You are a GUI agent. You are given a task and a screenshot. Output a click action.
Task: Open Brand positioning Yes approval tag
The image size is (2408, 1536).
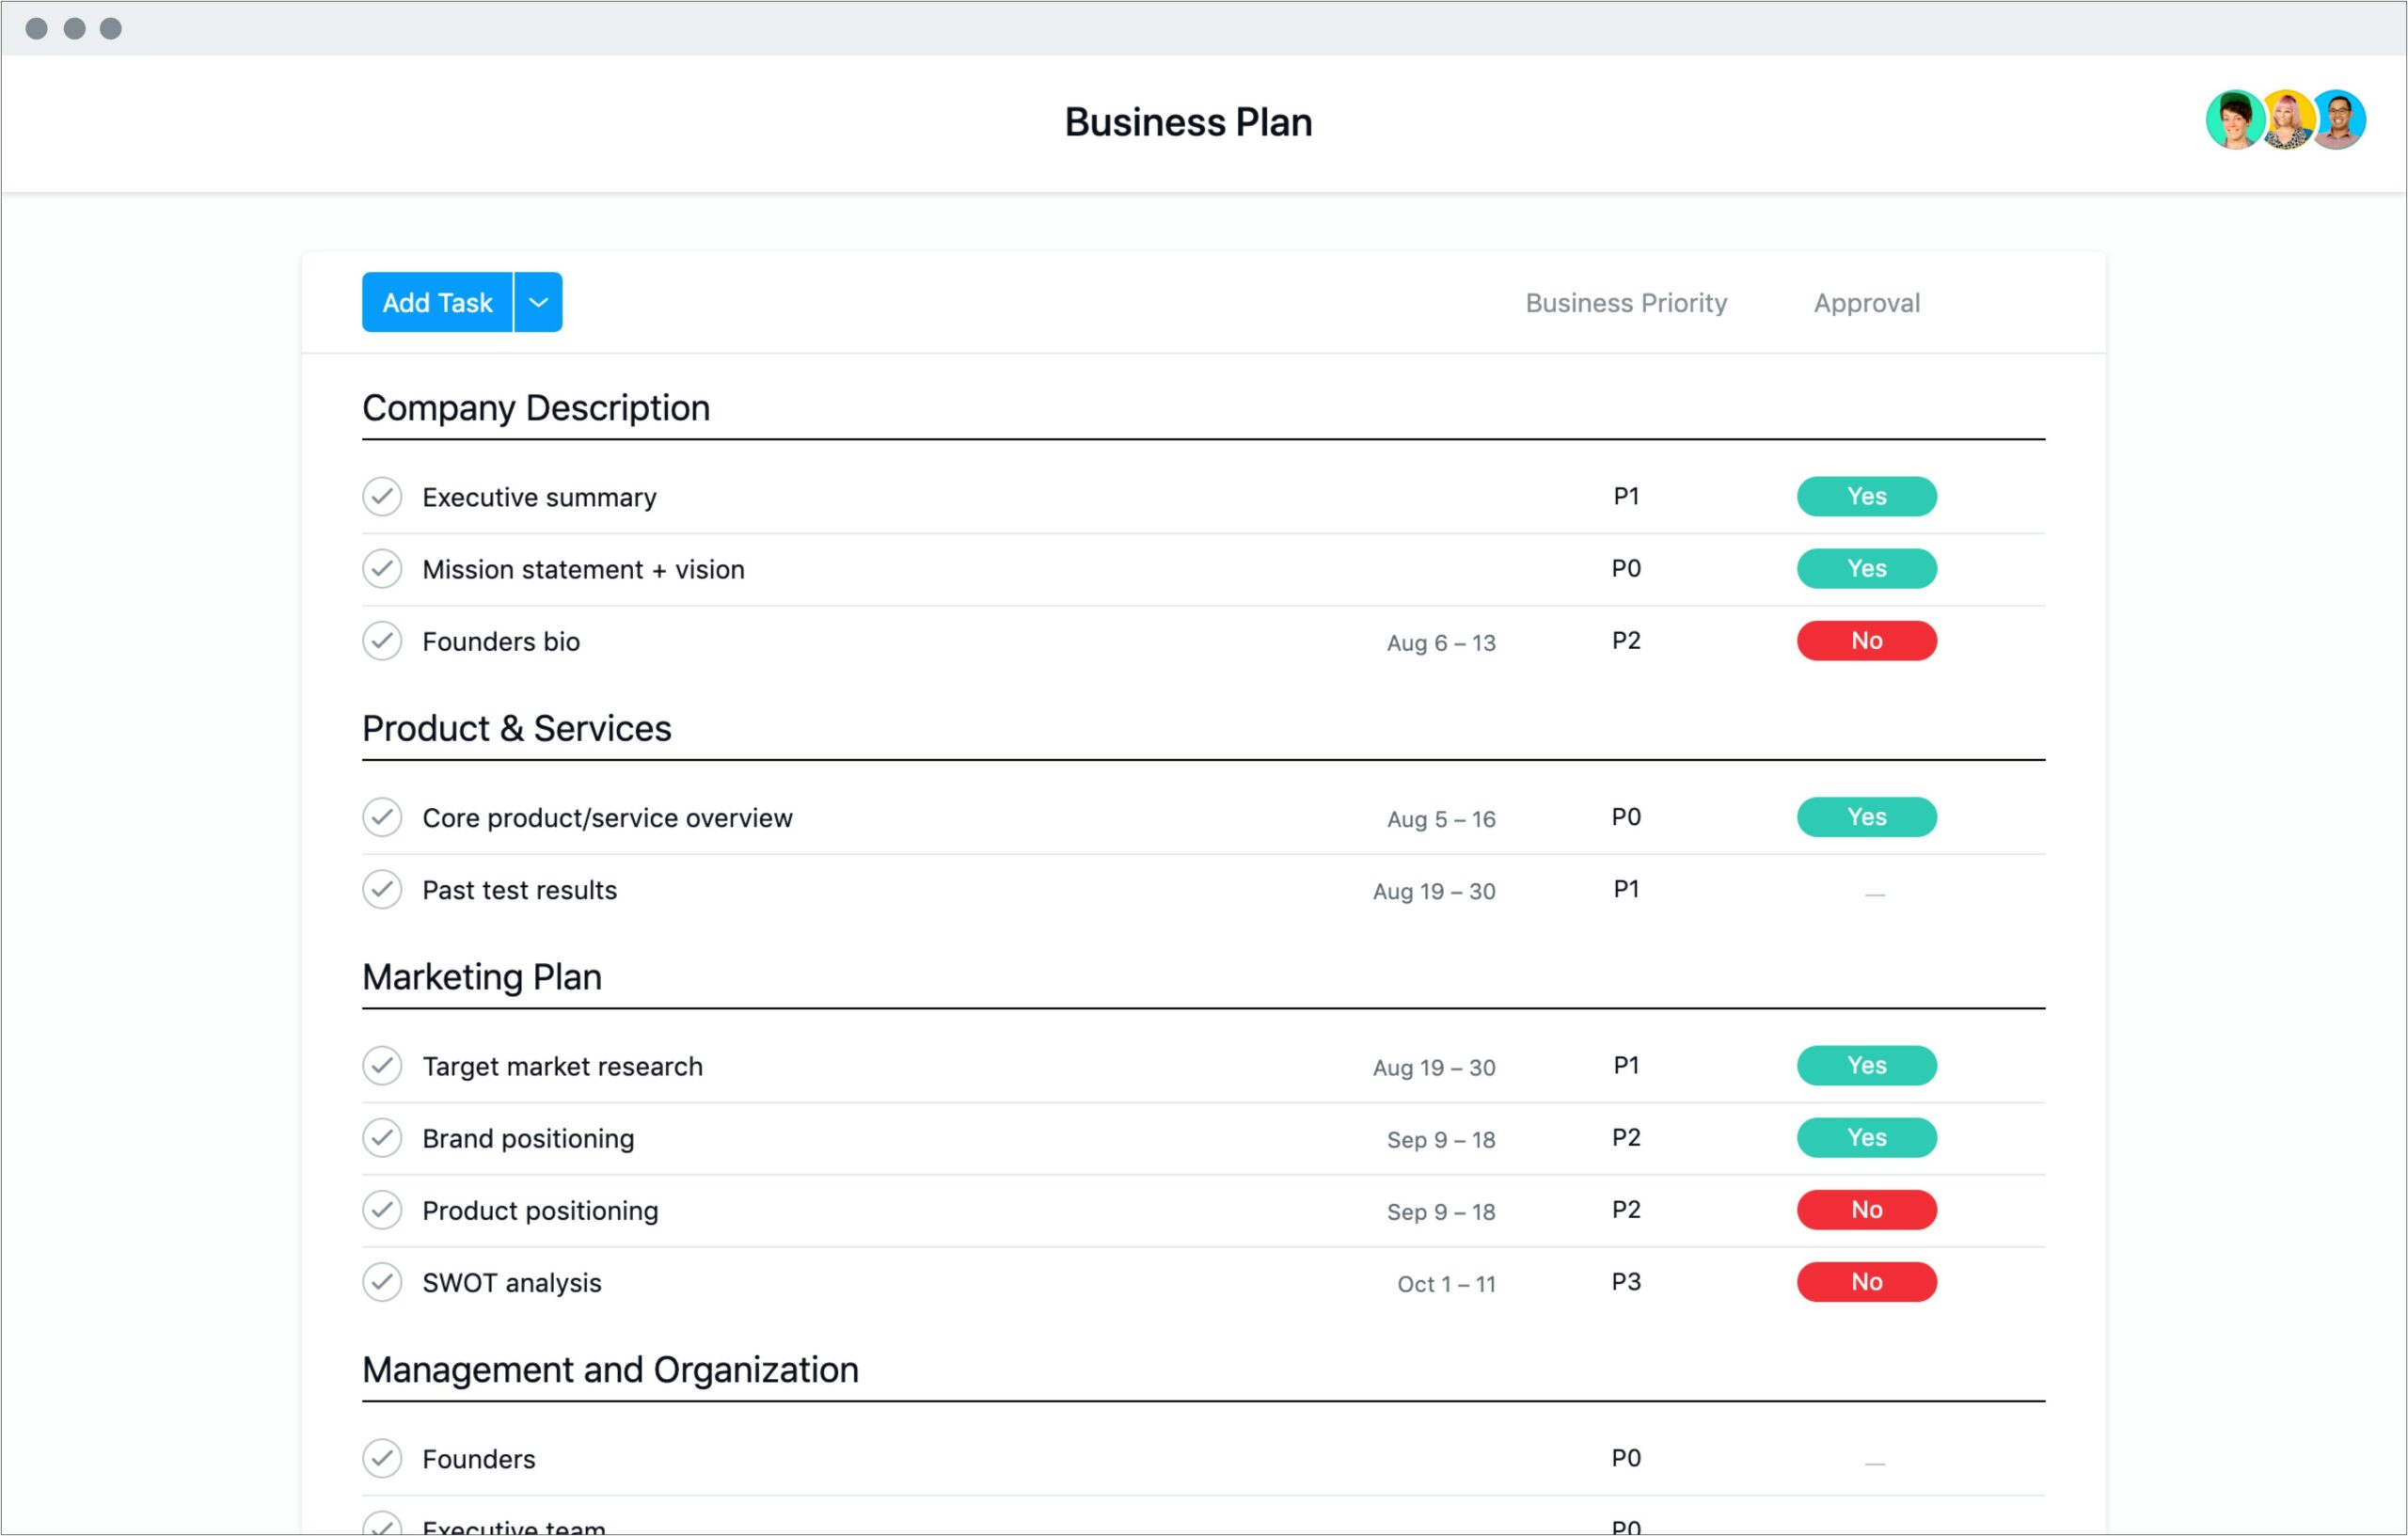pyautogui.click(x=1867, y=1137)
